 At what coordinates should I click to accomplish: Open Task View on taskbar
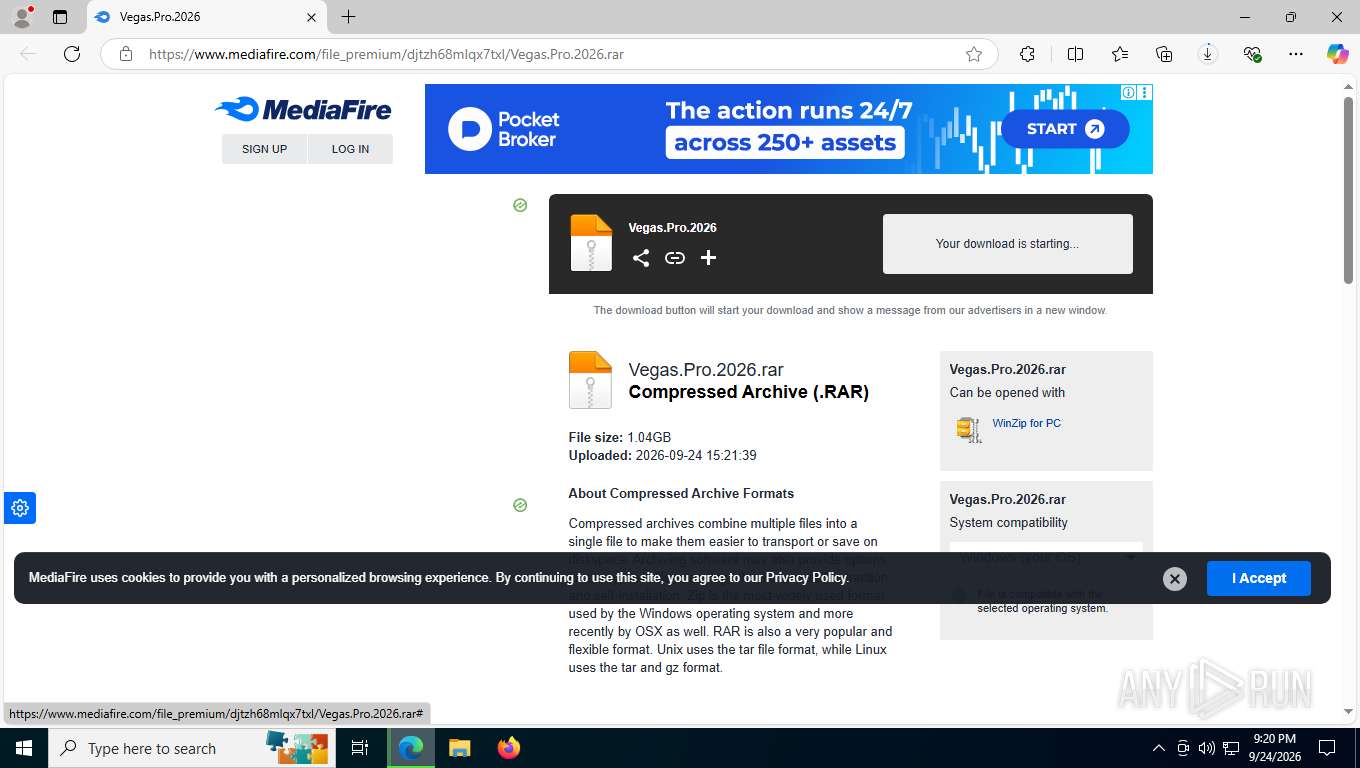pos(360,748)
